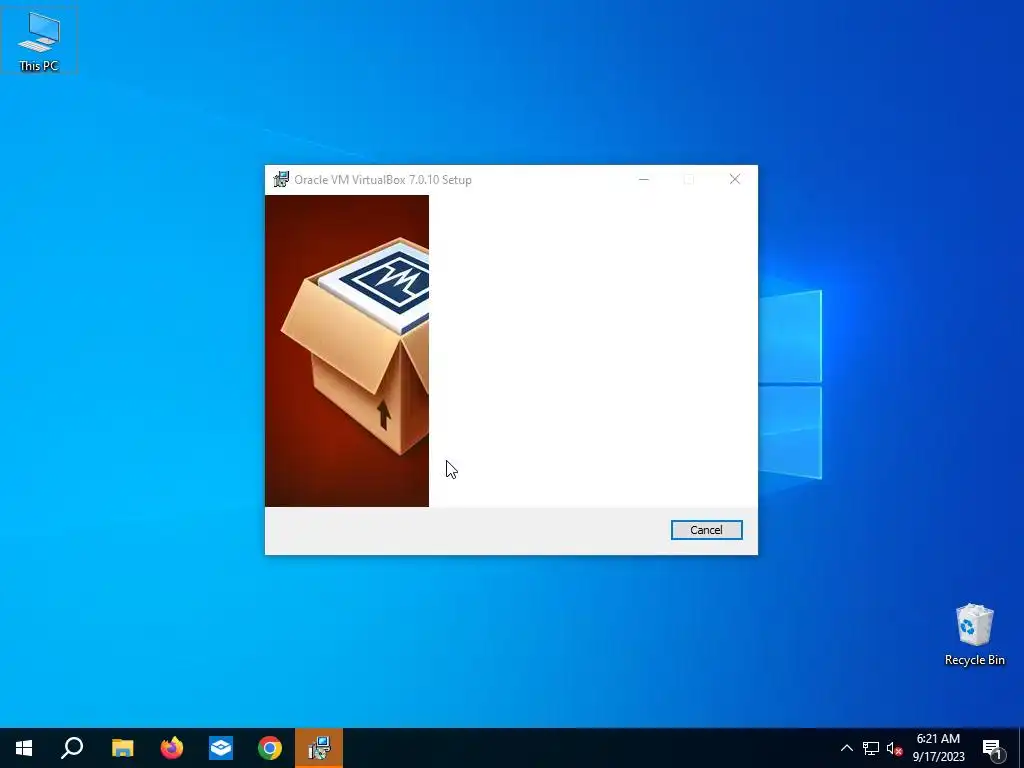This screenshot has height=768, width=1024.
Task: Open the notification center icon
Action: coord(993,748)
